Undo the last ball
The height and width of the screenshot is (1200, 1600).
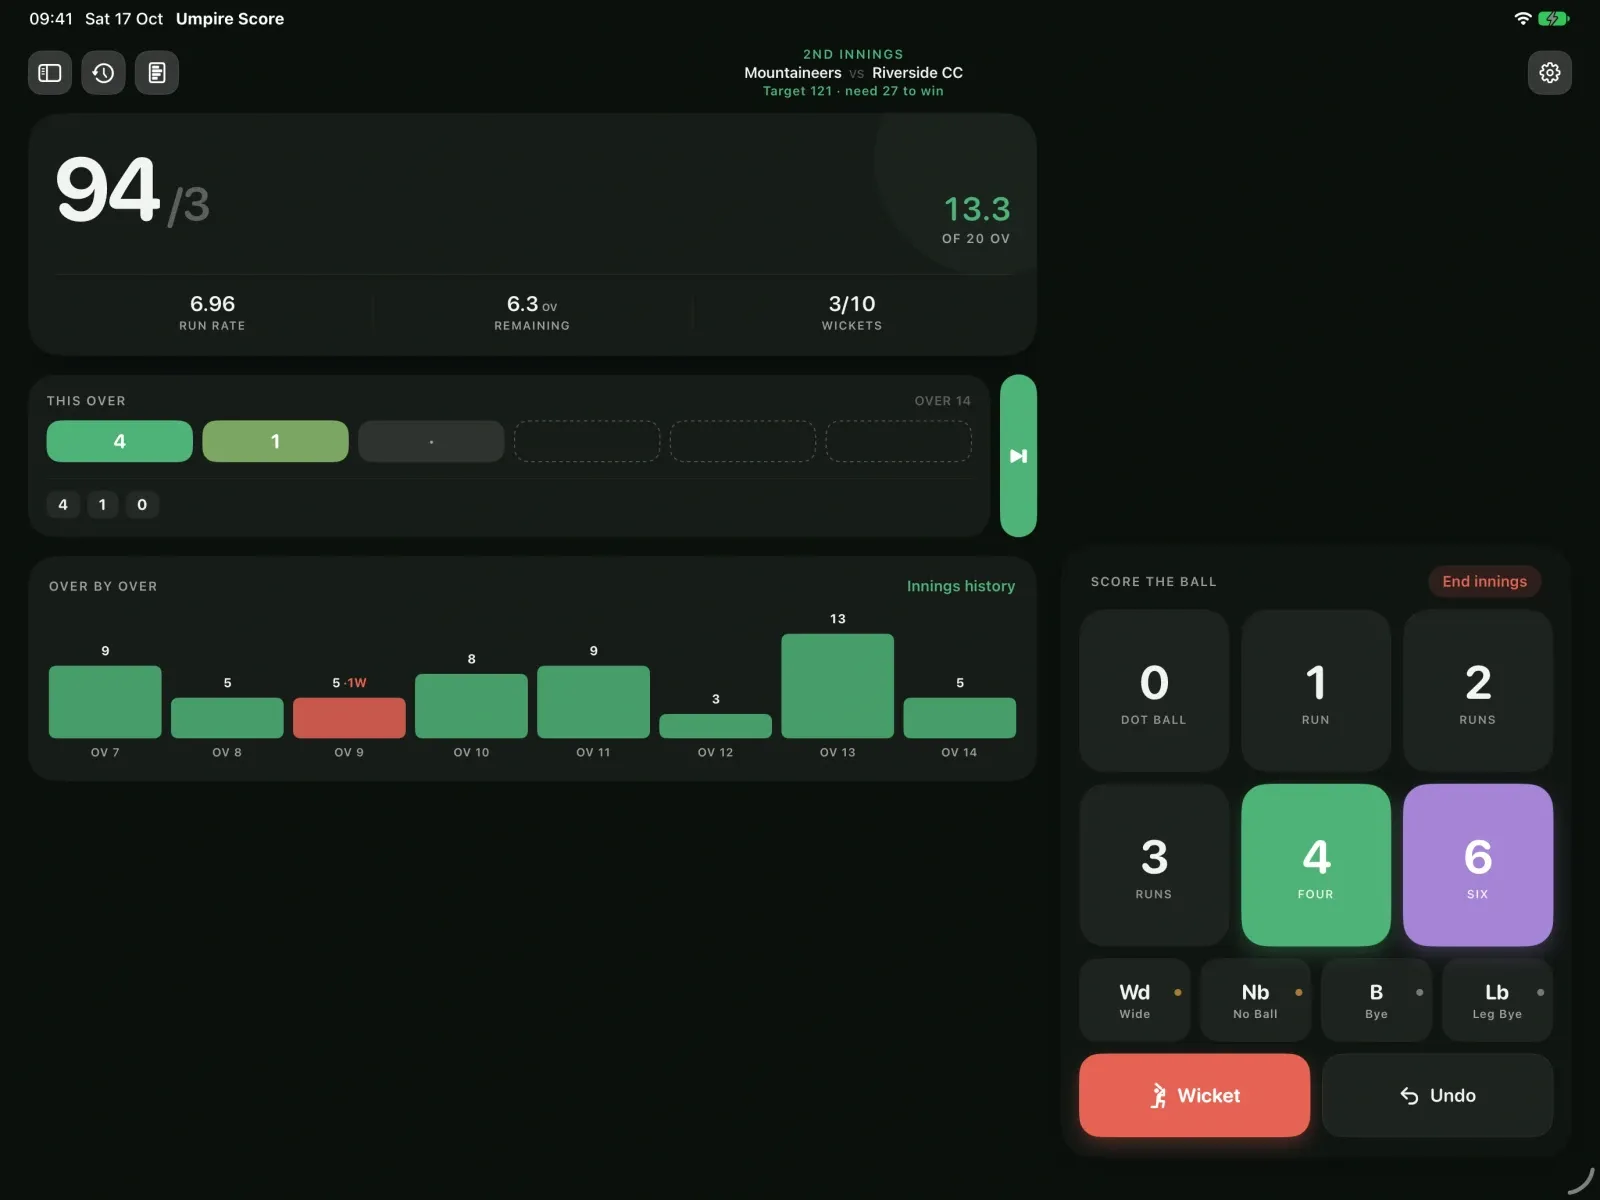[1437, 1095]
